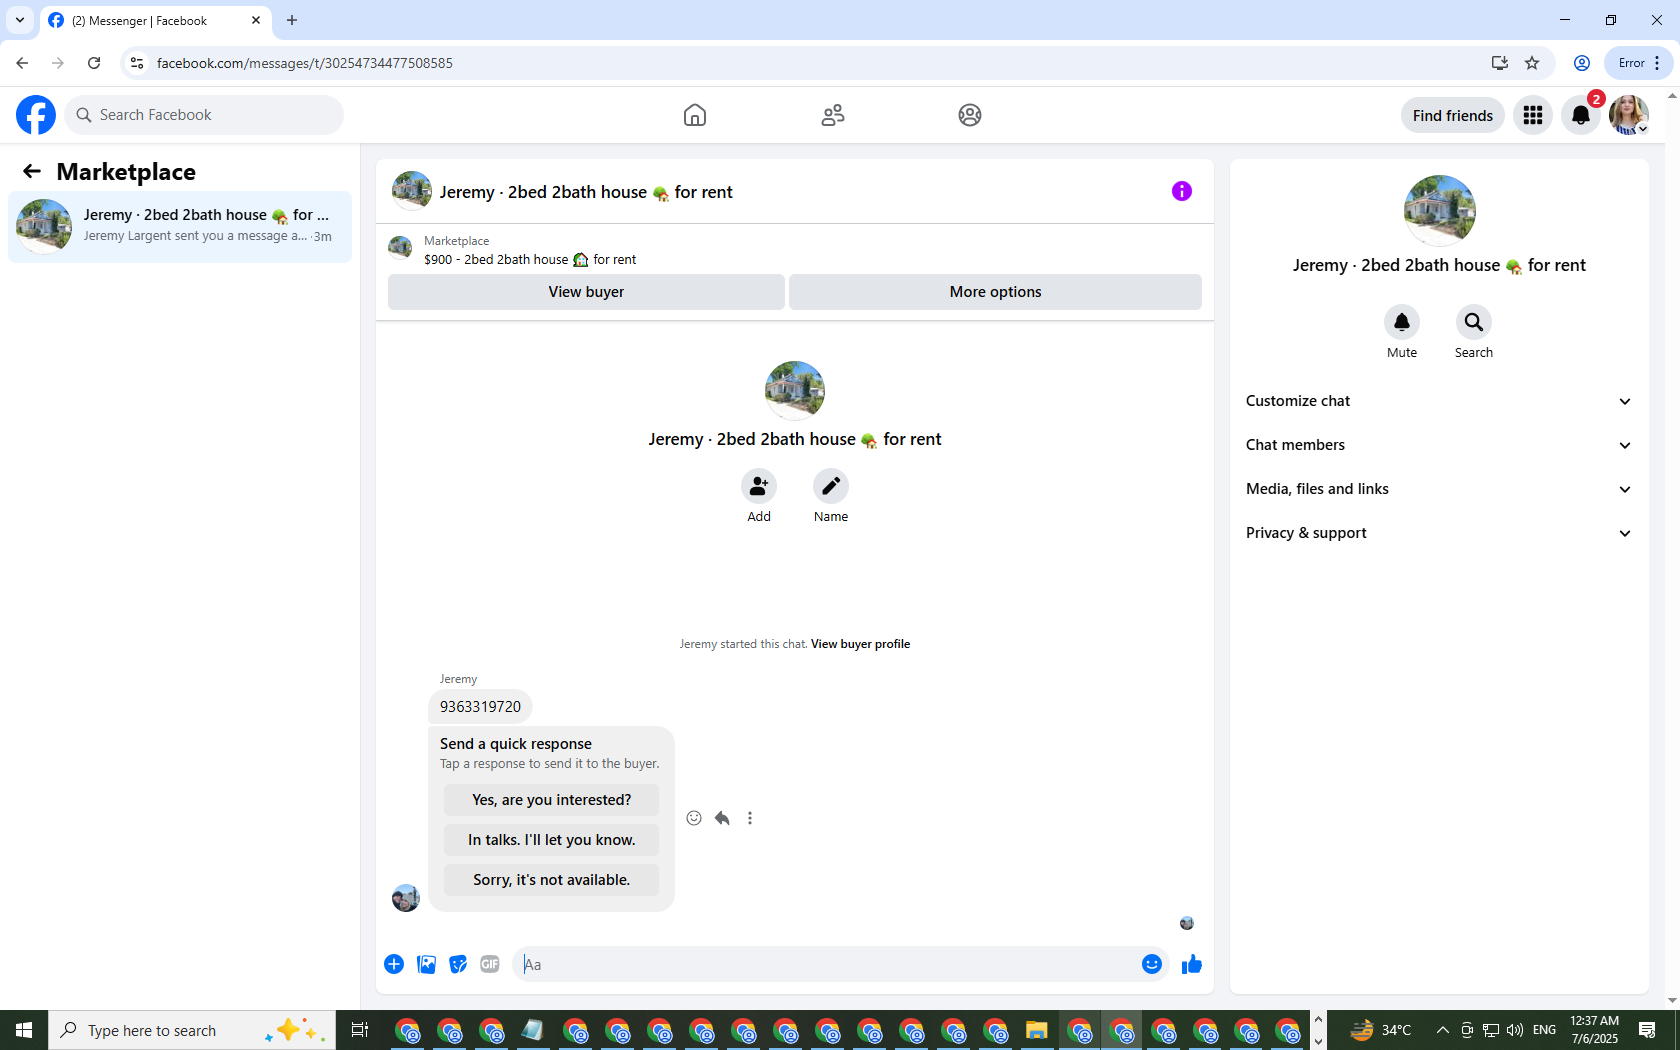
Task: Open browser Error menu button
Action: (x=1639, y=63)
